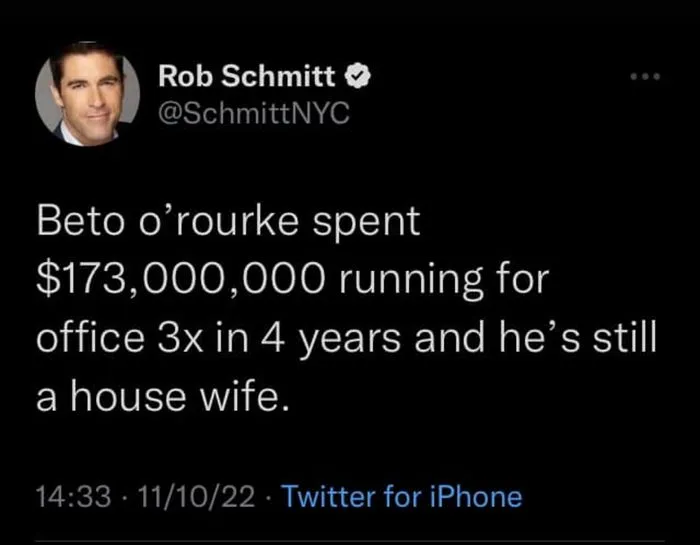Screen dimensions: 700x545
Task: Click "a house wife." tweet line
Action: click(164, 398)
